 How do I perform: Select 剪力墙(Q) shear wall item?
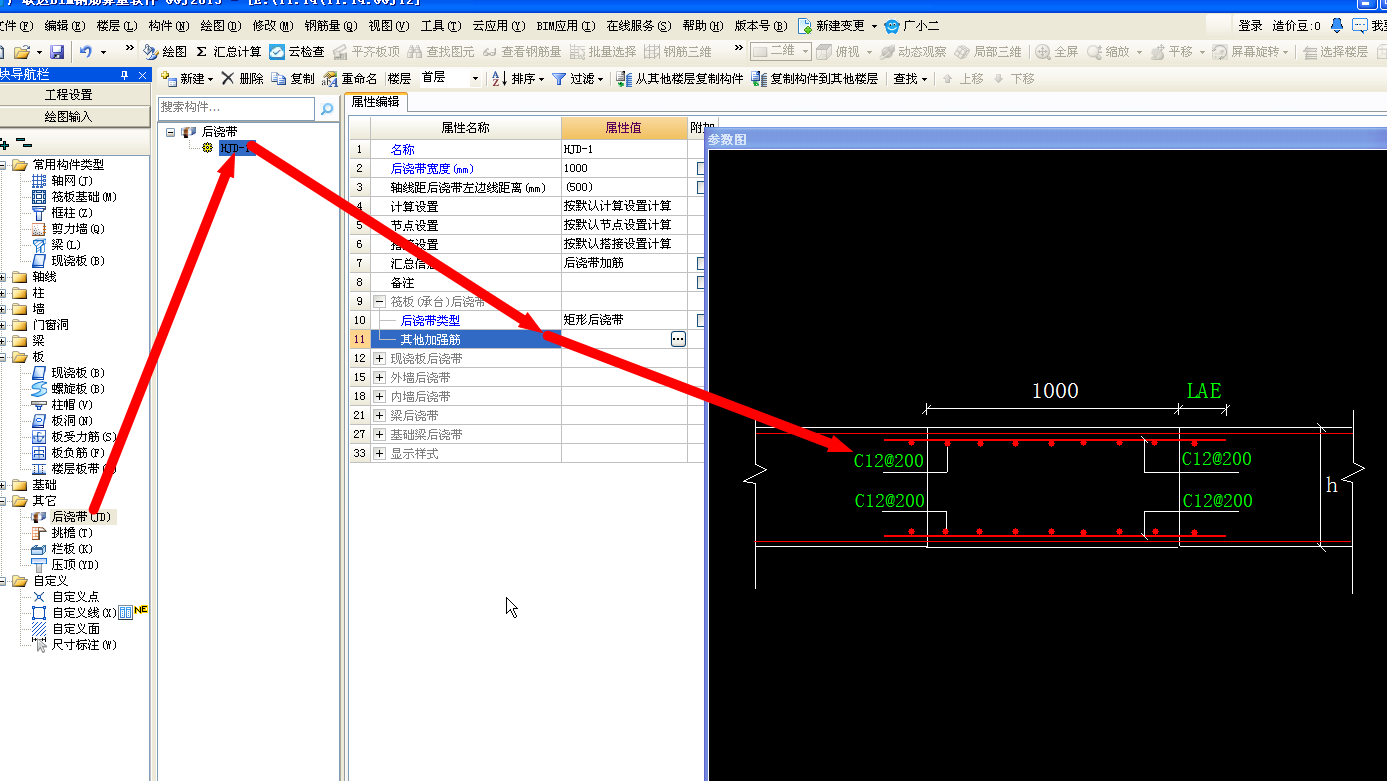pyautogui.click(x=77, y=228)
